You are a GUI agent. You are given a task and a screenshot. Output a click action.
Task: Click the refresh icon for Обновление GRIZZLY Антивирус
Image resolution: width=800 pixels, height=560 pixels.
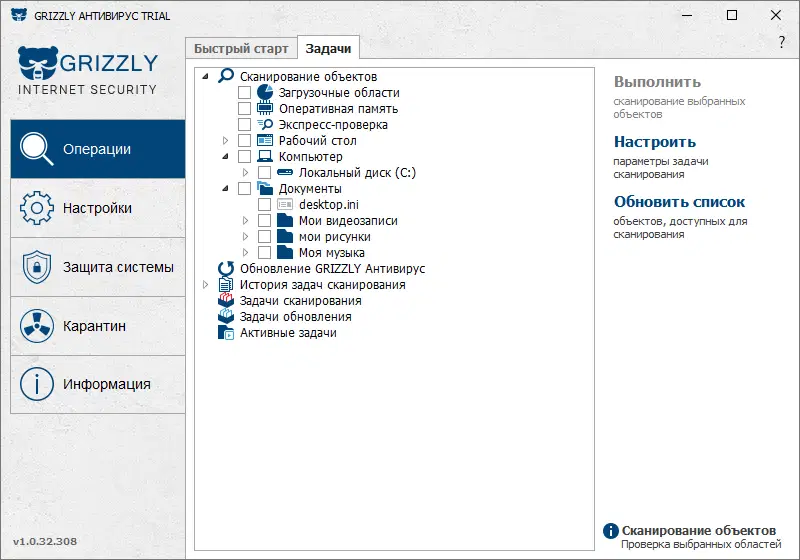point(226,268)
